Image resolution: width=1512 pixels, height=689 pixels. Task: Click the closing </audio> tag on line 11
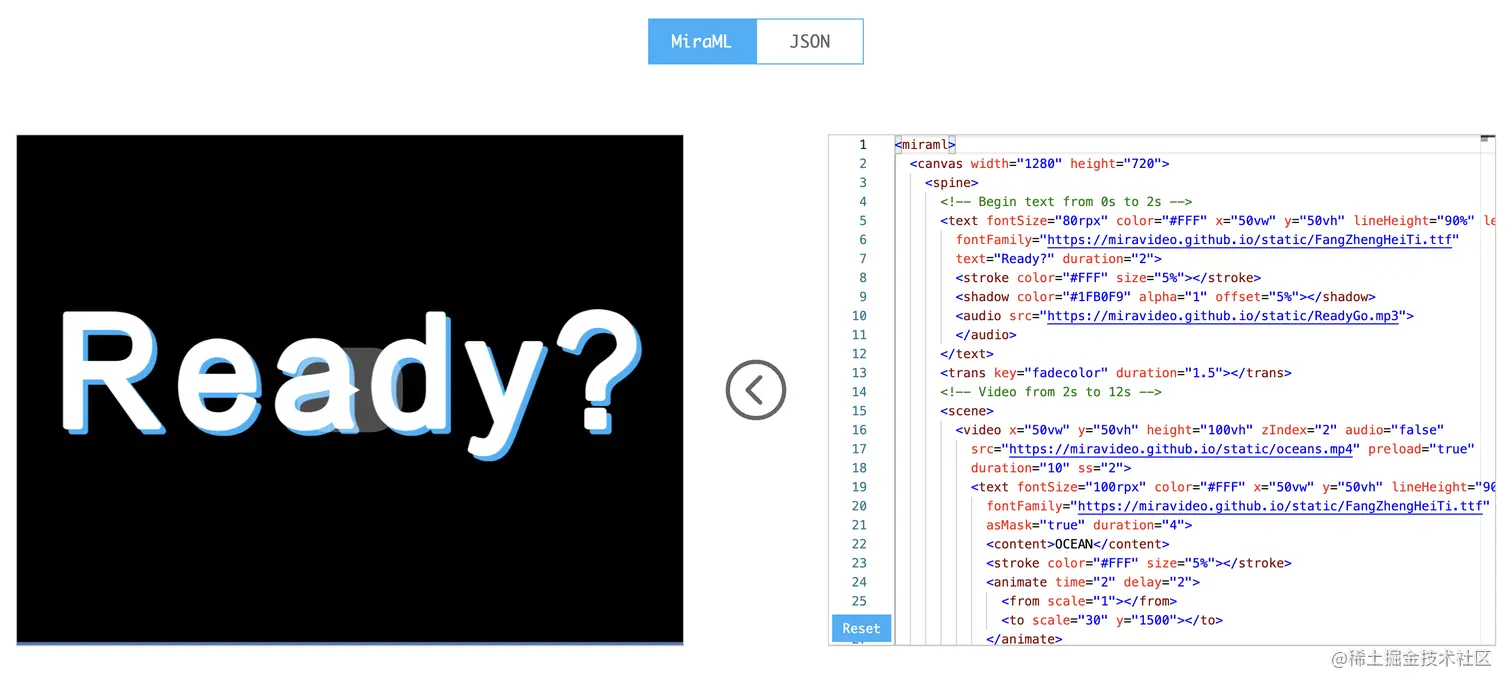click(986, 335)
